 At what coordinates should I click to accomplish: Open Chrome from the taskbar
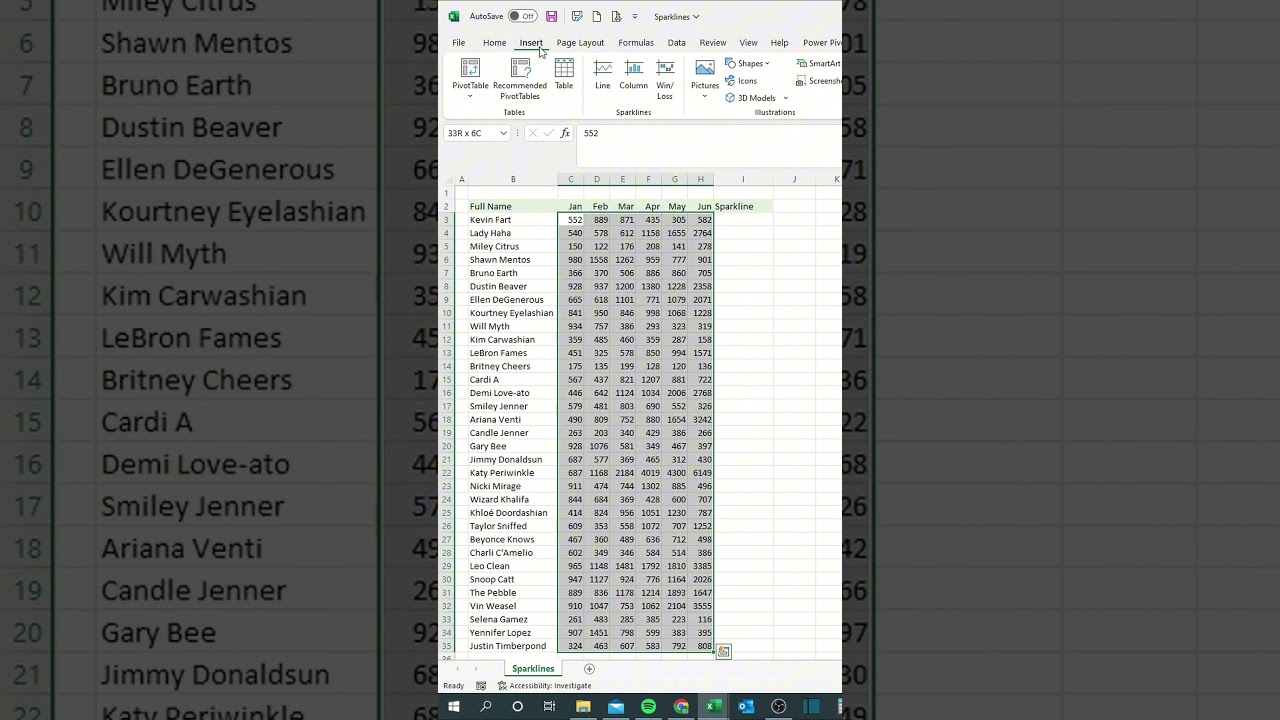[x=681, y=707]
